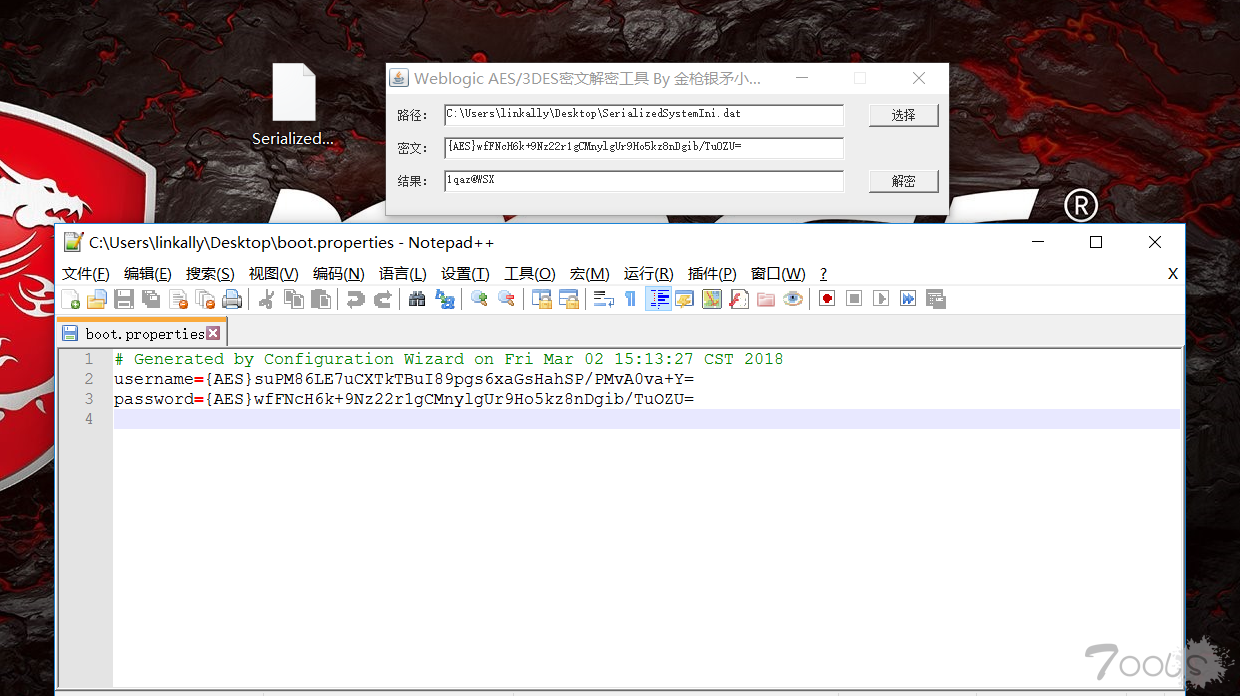The height and width of the screenshot is (696, 1240).
Task: Toggle synchronize horizontal scrolling icon
Action: (x=569, y=299)
